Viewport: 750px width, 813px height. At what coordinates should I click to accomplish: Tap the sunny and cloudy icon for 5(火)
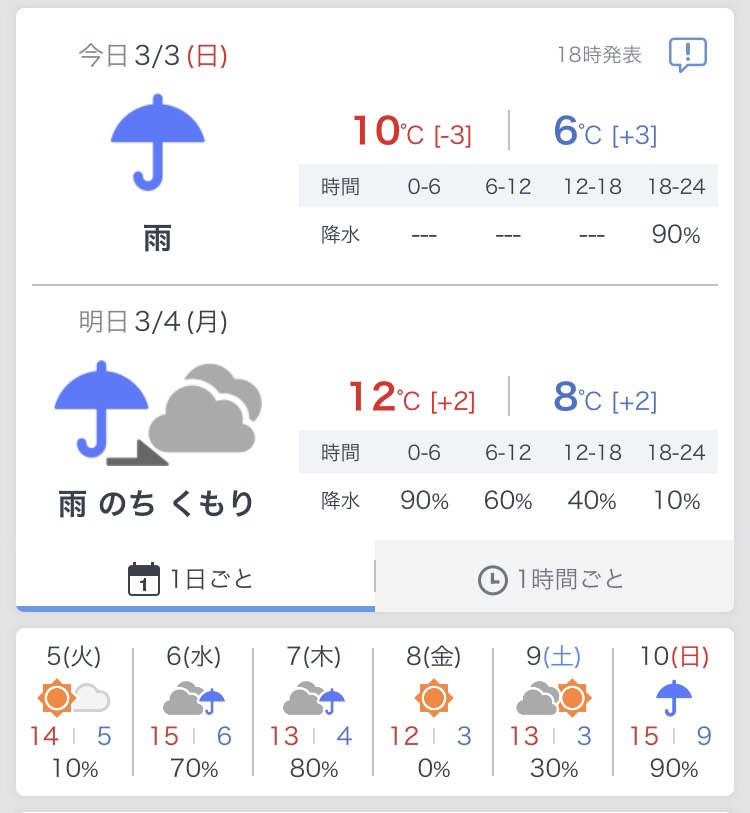coord(73,698)
